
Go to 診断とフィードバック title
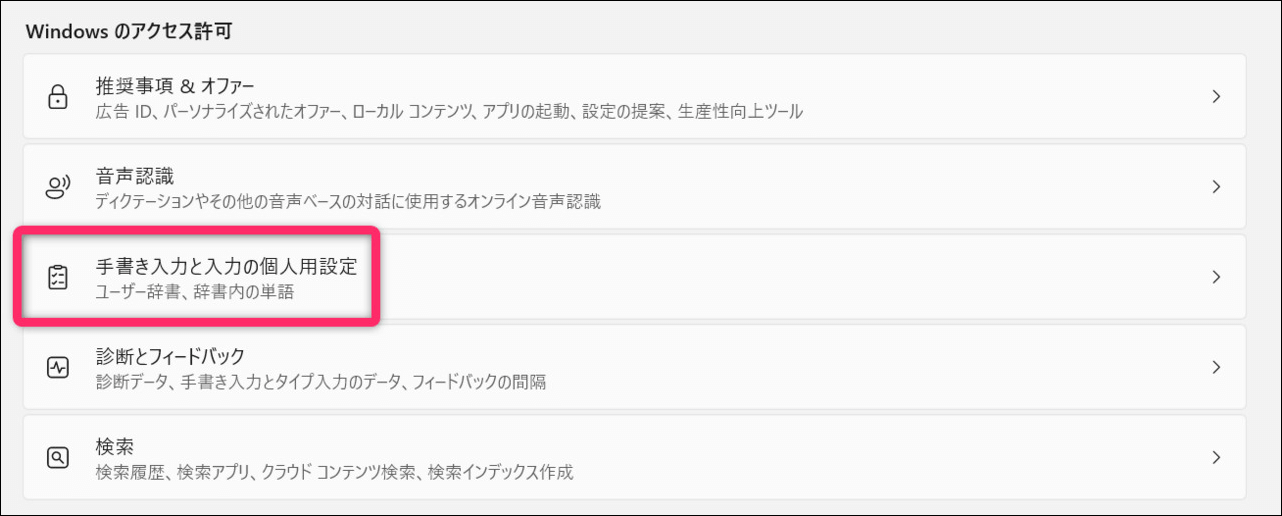tap(170, 356)
